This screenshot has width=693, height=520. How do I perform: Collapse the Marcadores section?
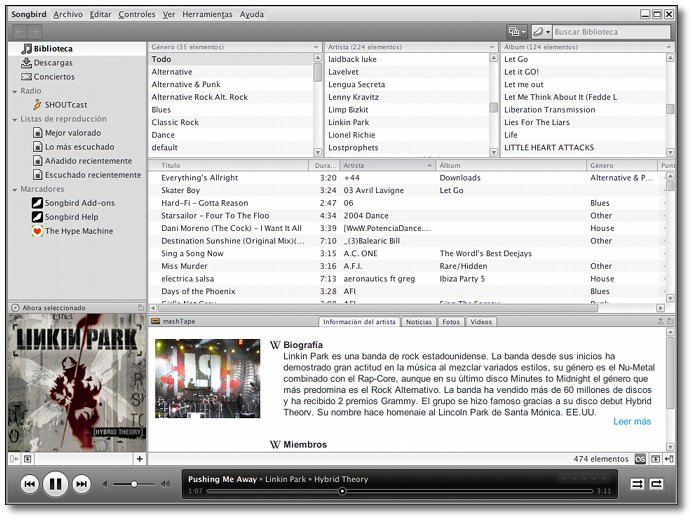(15, 190)
